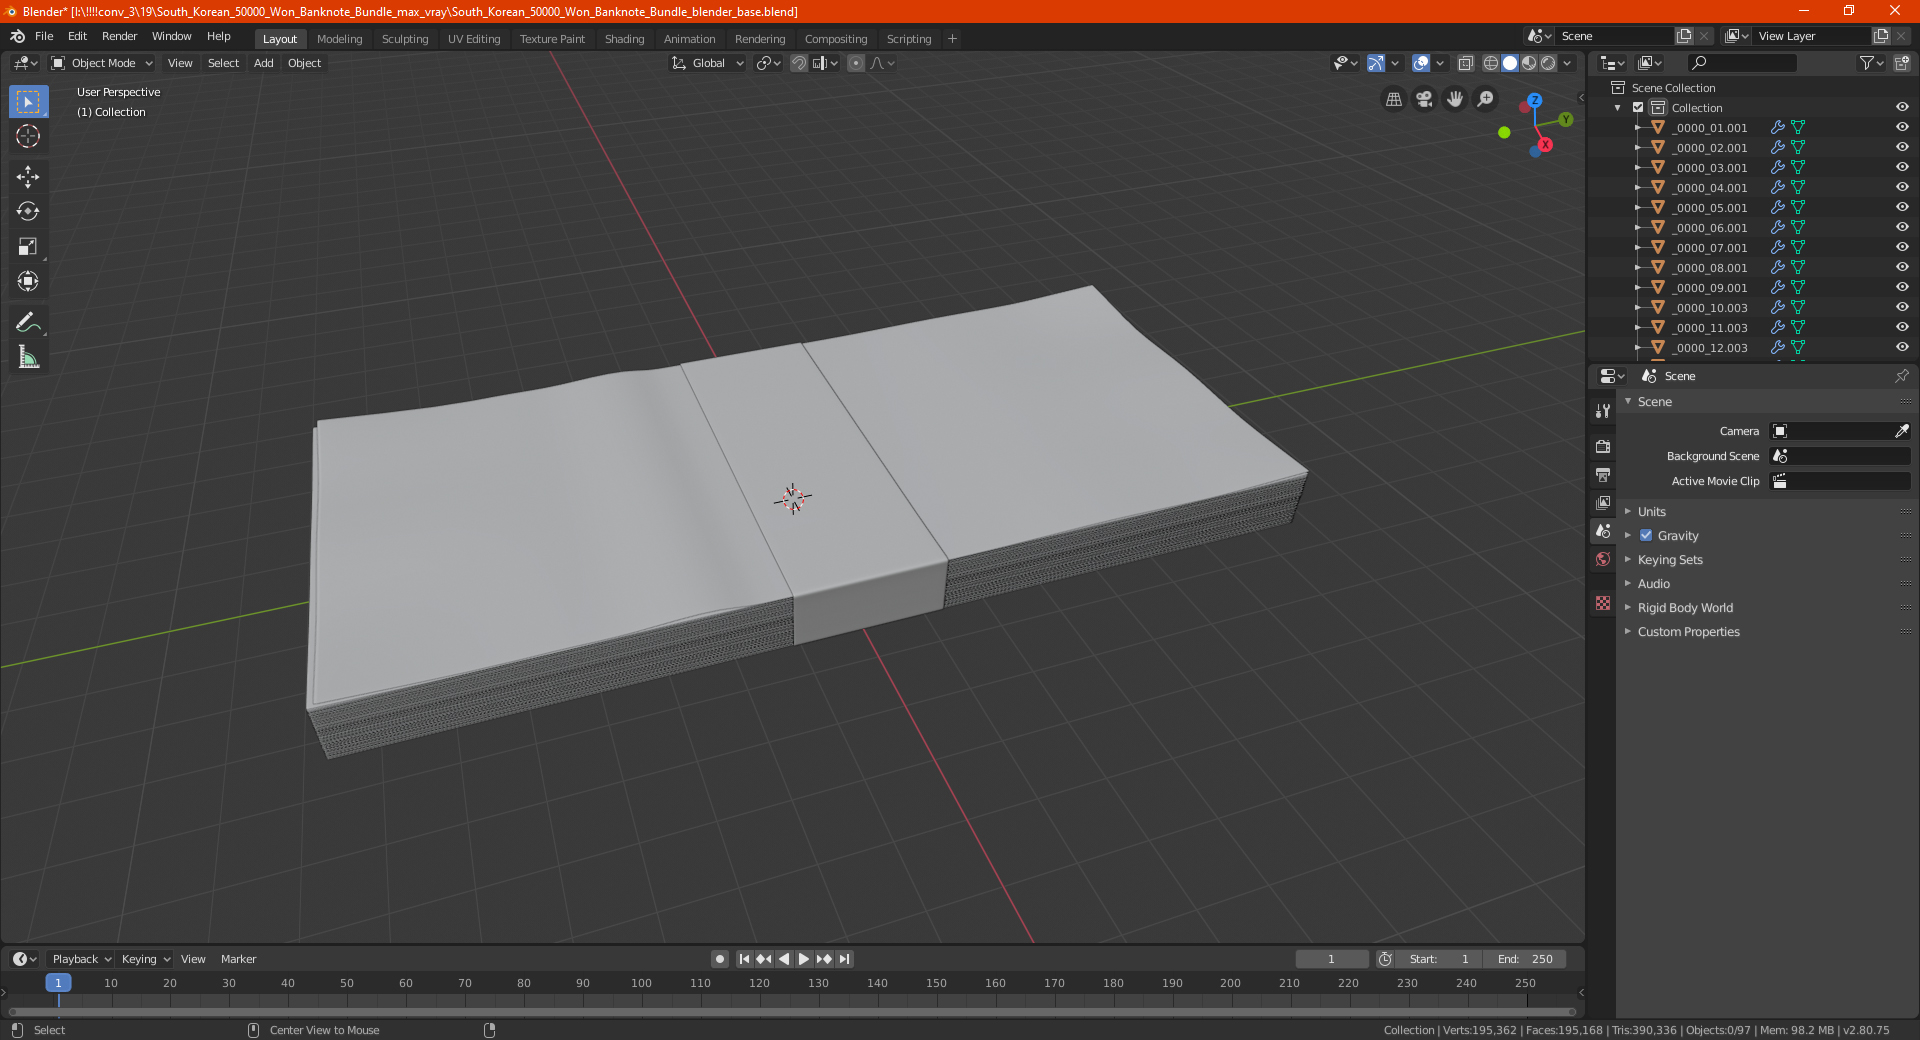Toggle Collection visibility eye icon
The width and height of the screenshot is (1920, 1040).
click(1902, 107)
